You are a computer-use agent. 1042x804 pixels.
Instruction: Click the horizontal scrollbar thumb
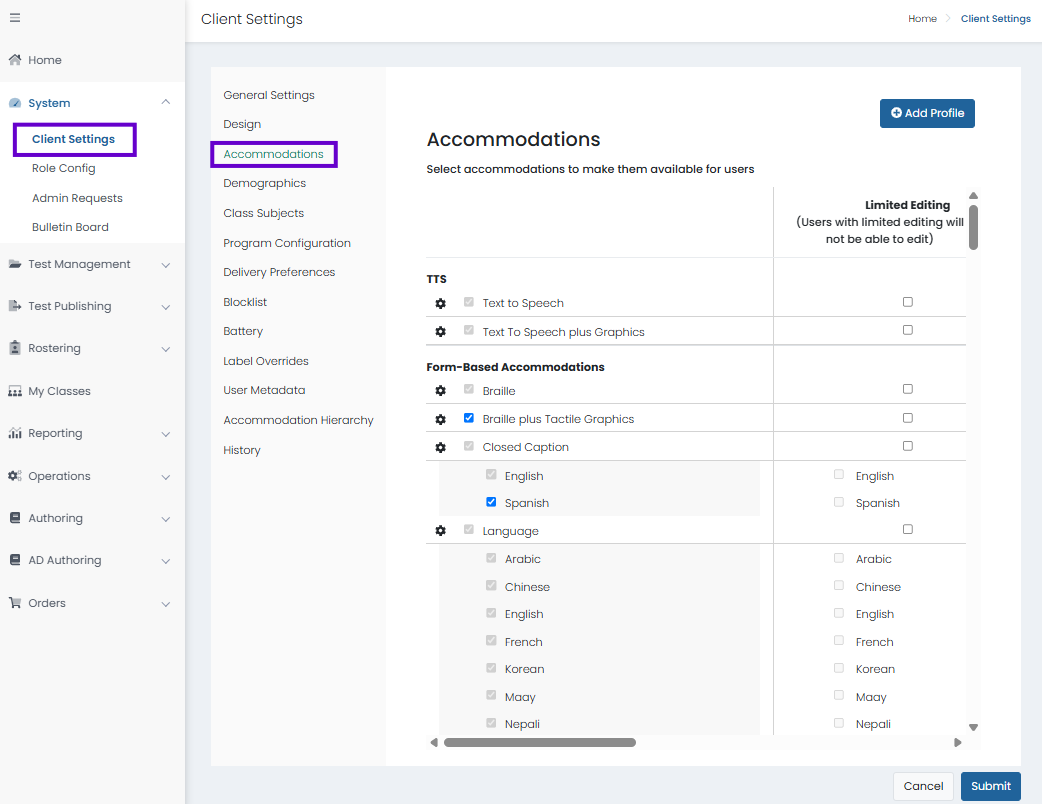540,742
